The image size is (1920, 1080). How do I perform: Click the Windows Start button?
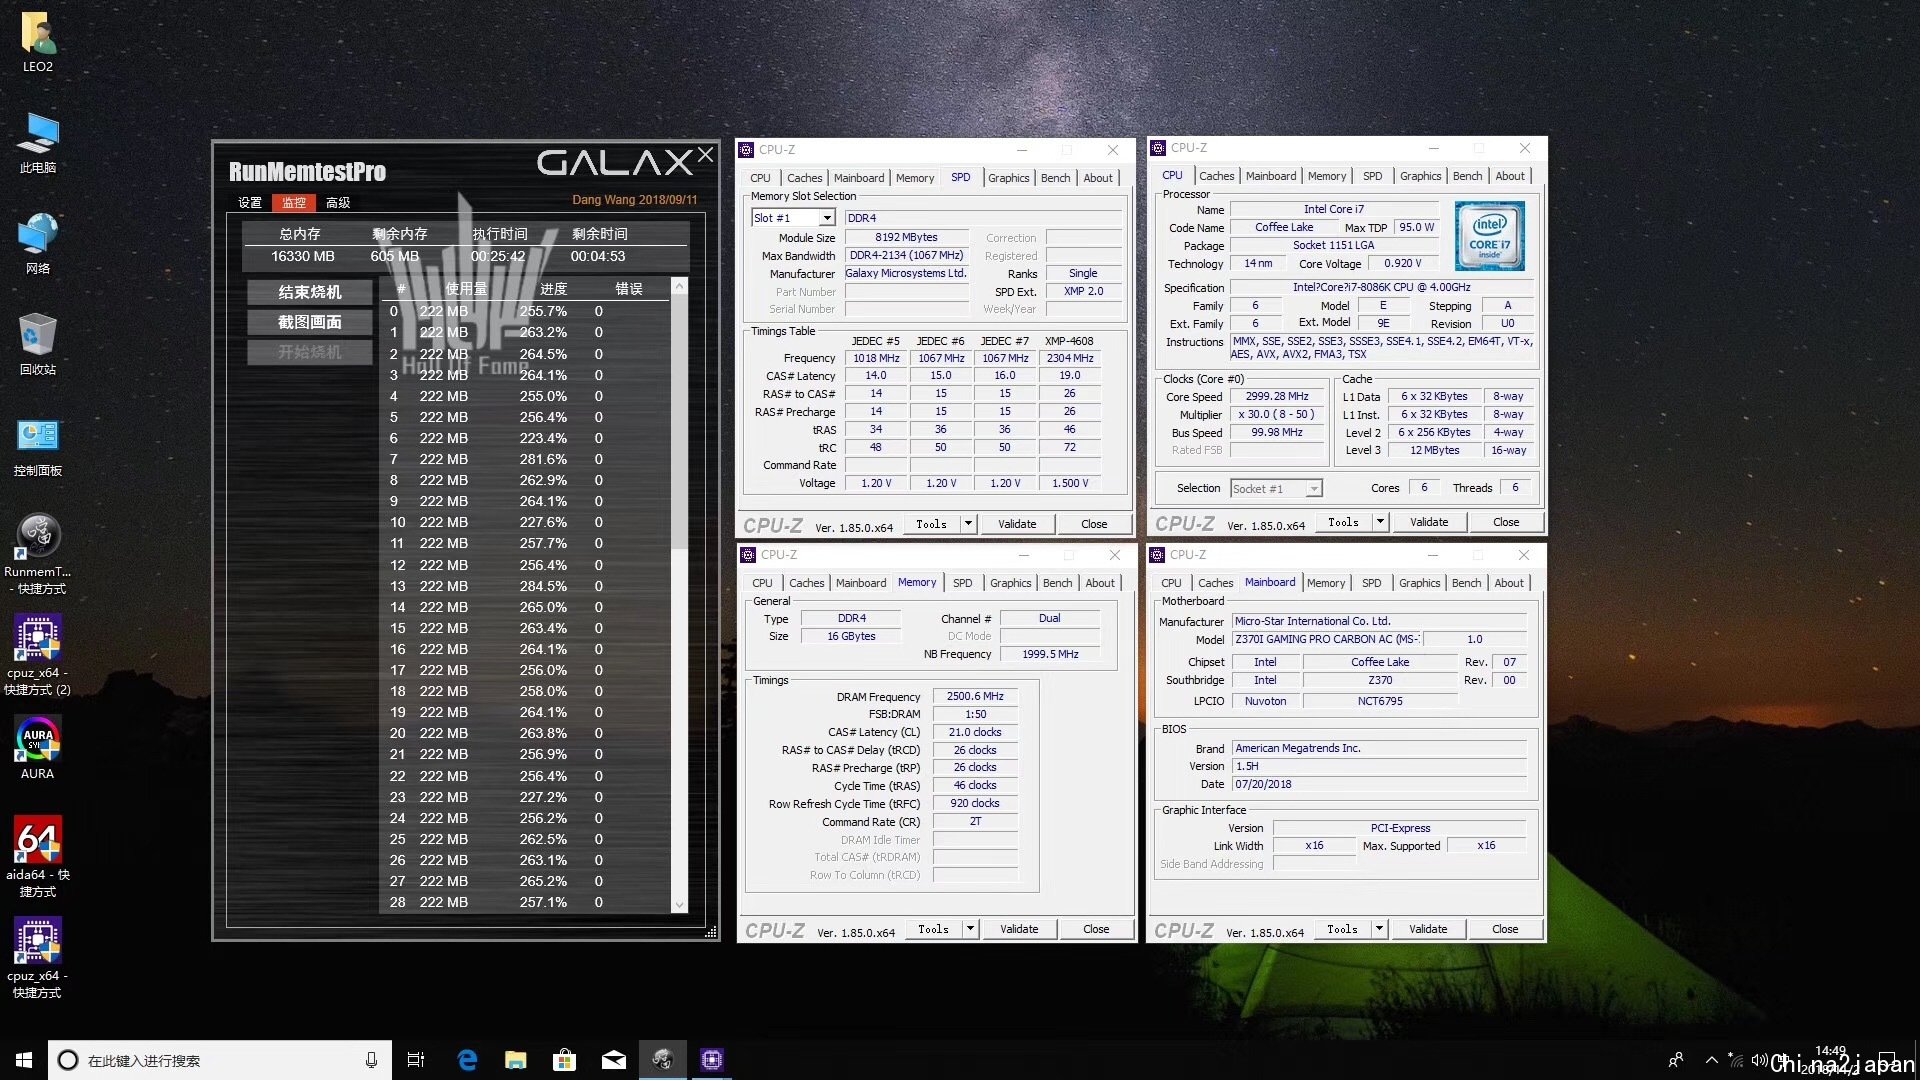[24, 1060]
